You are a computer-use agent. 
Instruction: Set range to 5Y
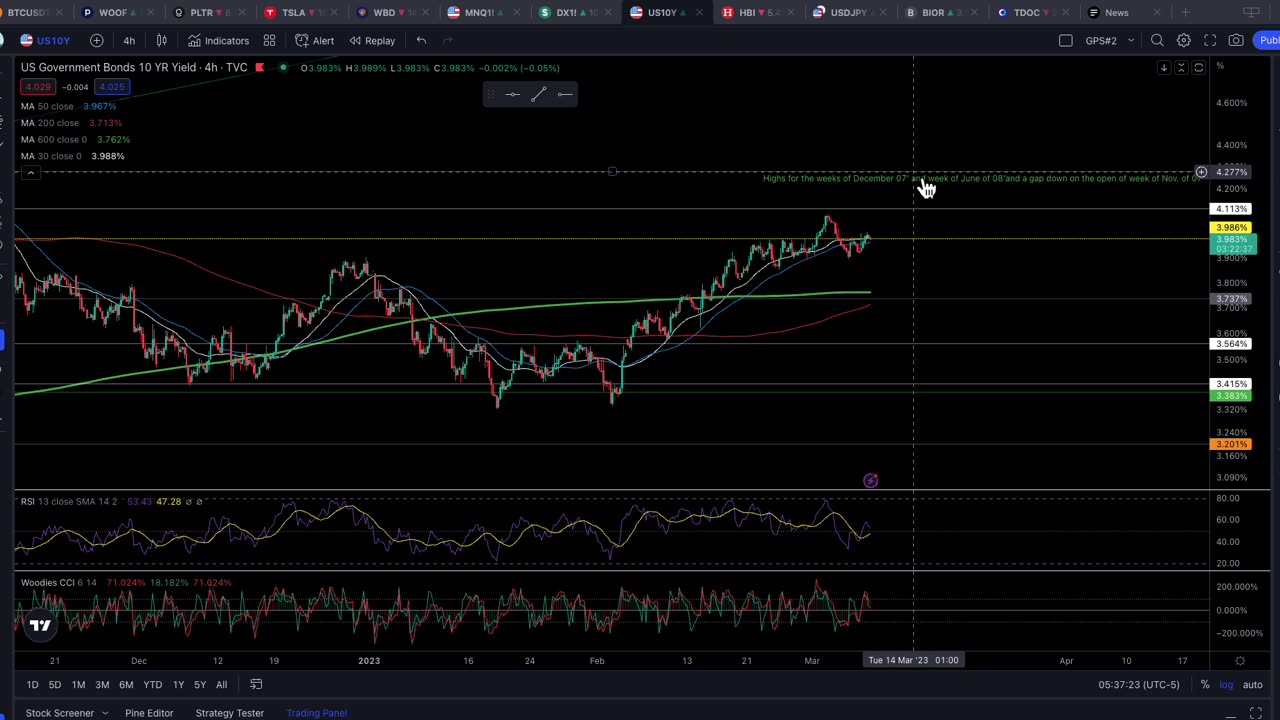pyautogui.click(x=200, y=685)
